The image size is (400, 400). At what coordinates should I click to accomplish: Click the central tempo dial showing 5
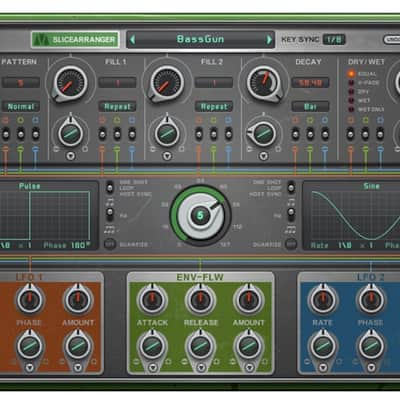pyautogui.click(x=200, y=215)
